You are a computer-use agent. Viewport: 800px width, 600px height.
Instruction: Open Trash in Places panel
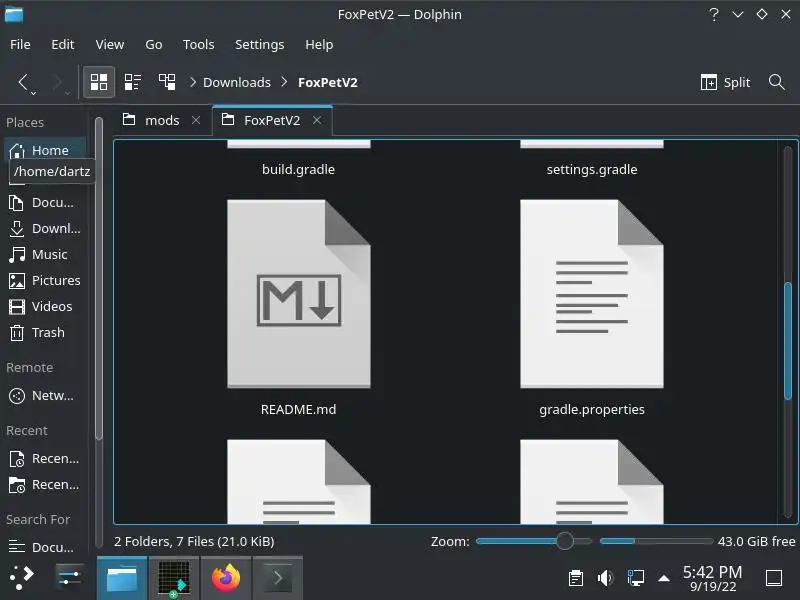[x=45, y=333]
